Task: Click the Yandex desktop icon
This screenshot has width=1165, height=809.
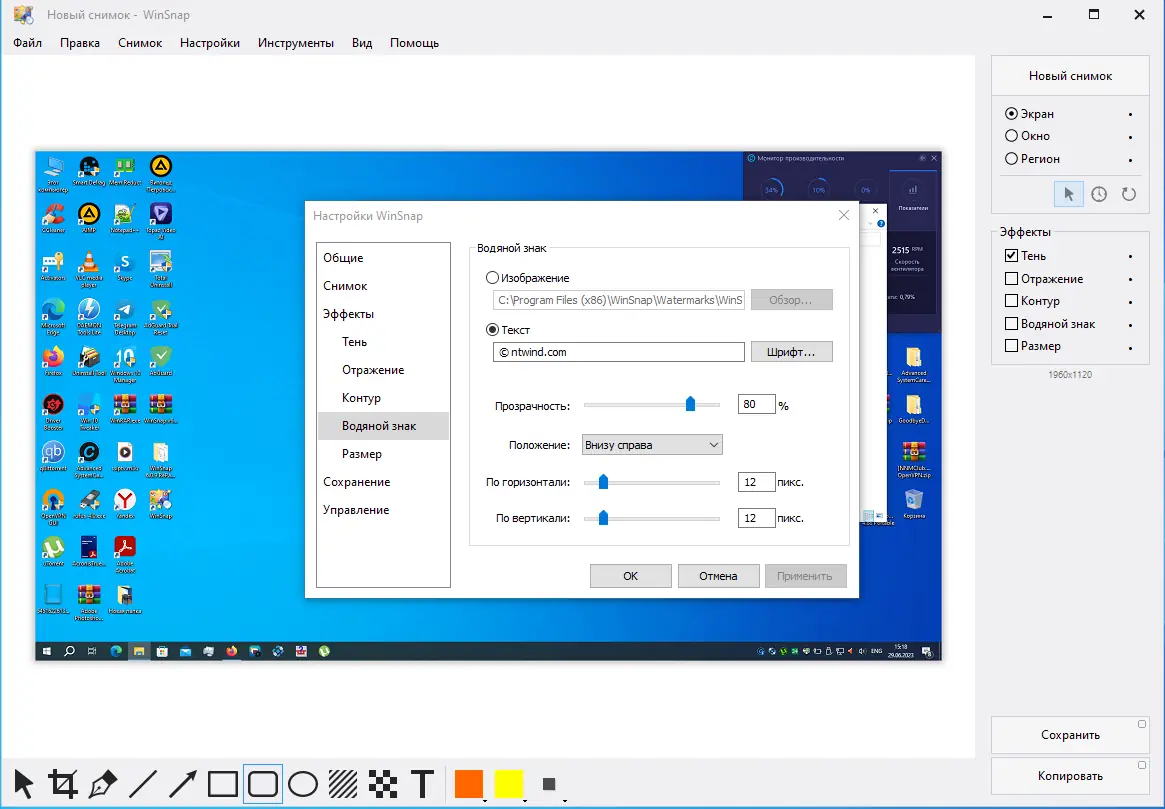Action: 125,503
